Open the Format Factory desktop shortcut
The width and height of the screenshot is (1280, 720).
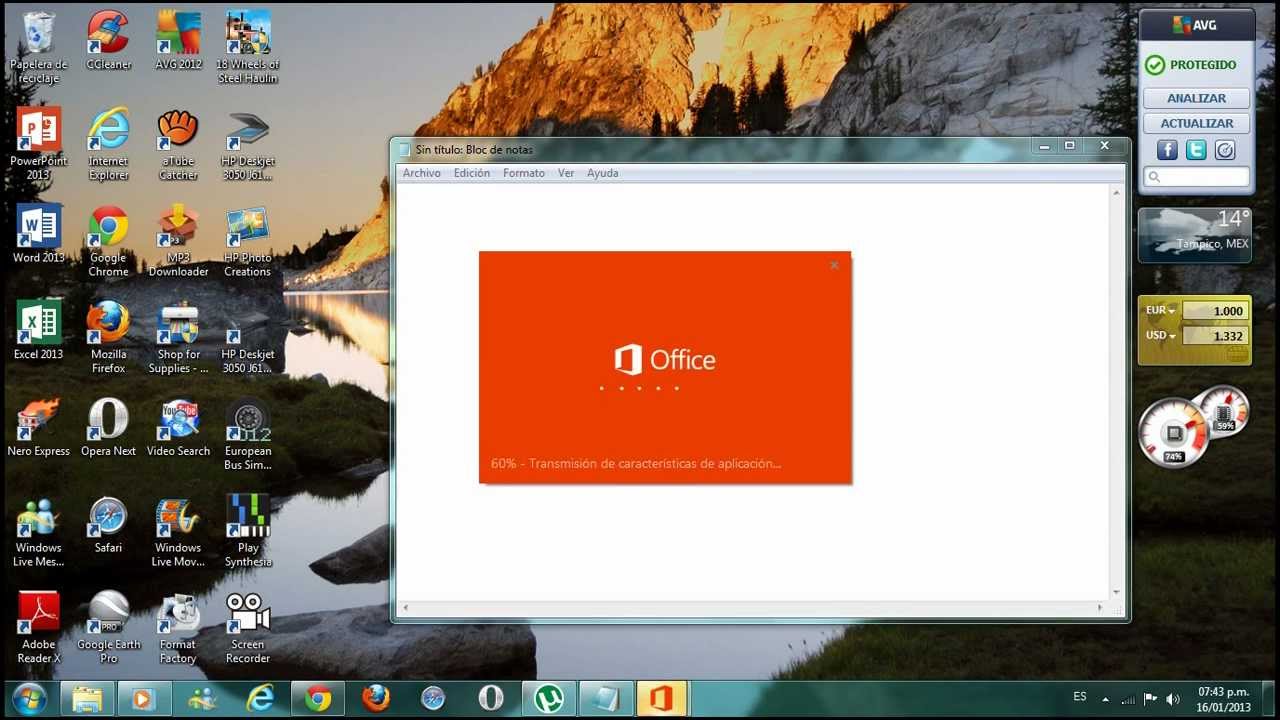pos(178,627)
